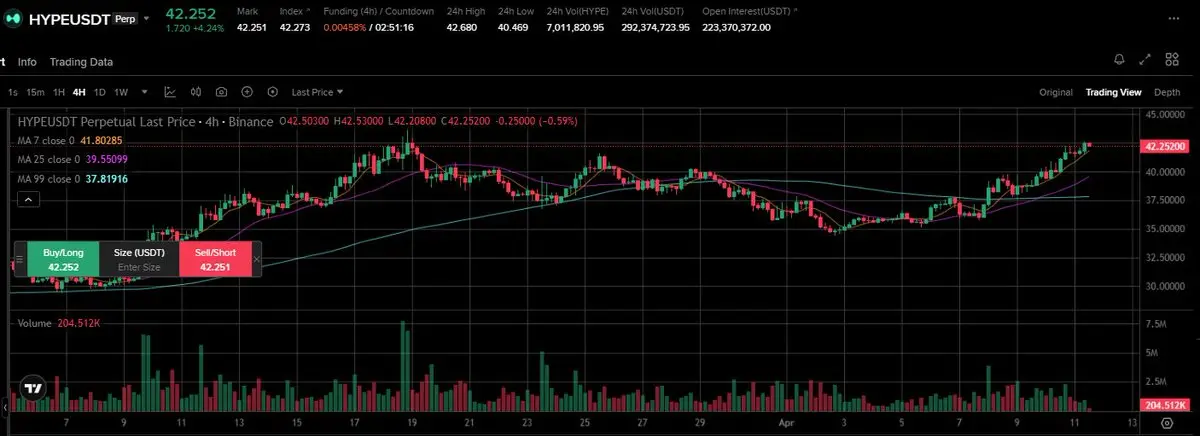Click the Sell/Short 42.251 button

click(x=215, y=259)
